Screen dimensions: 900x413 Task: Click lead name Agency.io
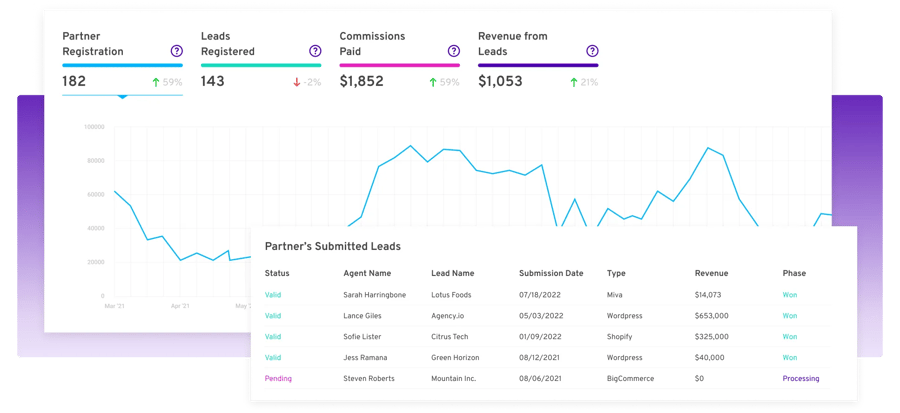click(x=449, y=316)
